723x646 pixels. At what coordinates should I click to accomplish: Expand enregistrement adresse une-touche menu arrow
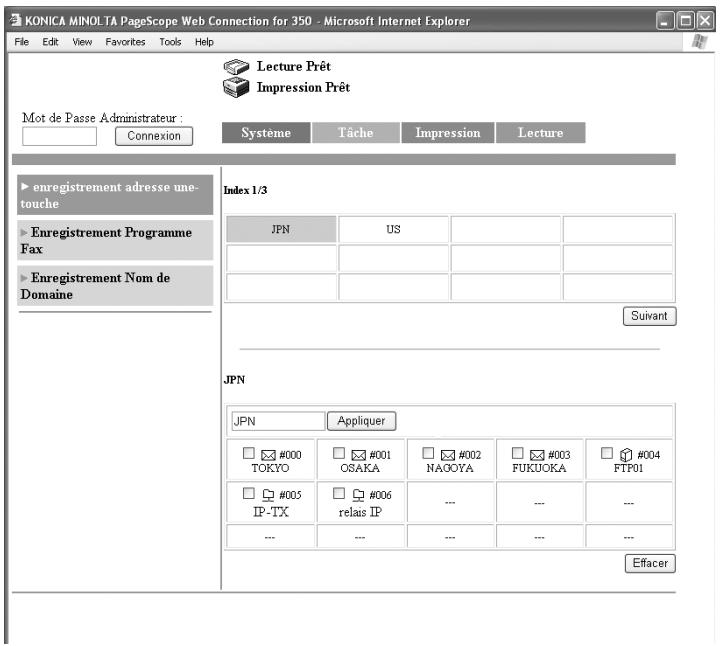25,187
